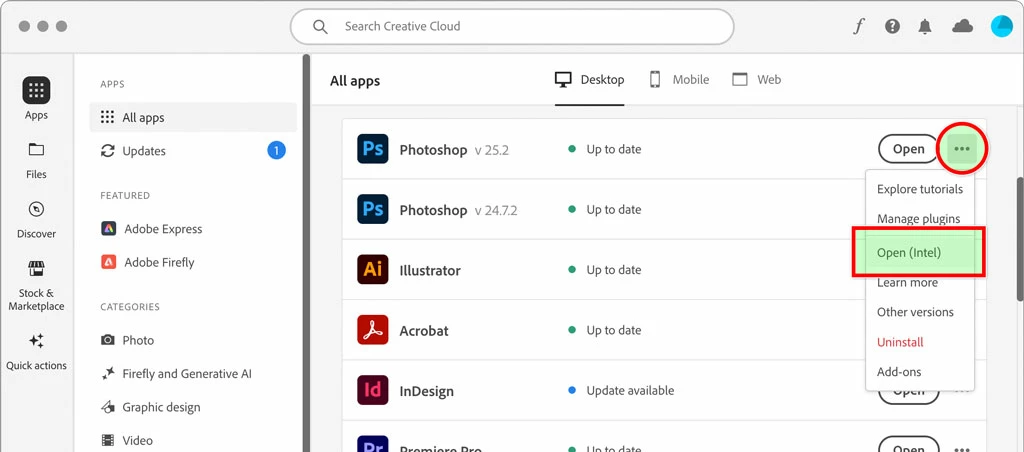Viewport: 1024px width, 452px height.
Task: Click the Acrobat app name
Action: click(x=424, y=331)
